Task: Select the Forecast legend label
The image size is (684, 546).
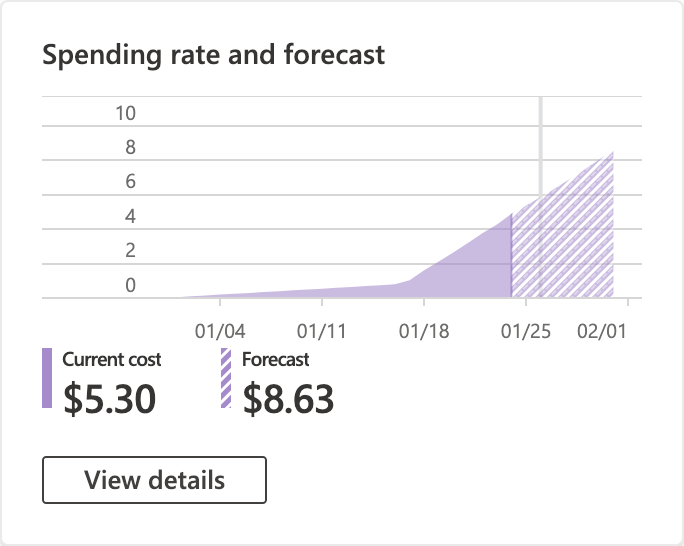Action: pyautogui.click(x=276, y=360)
